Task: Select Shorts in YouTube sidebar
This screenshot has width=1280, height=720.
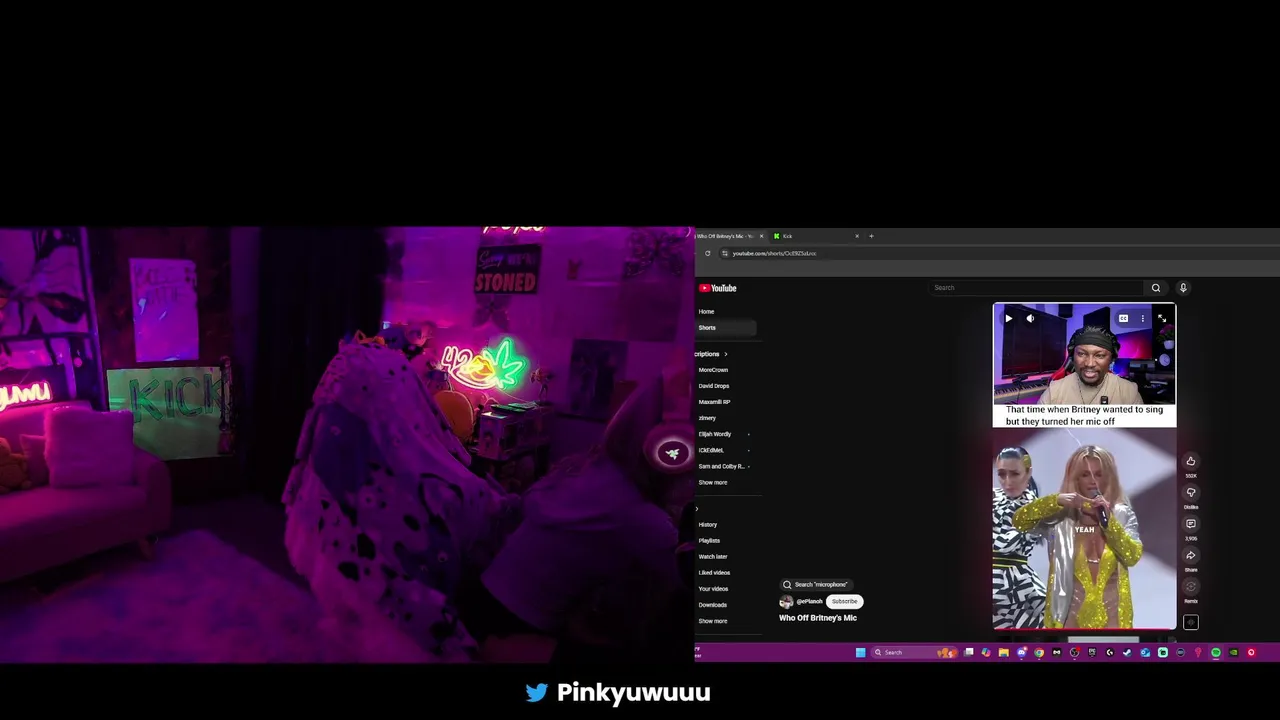Action: (725, 328)
